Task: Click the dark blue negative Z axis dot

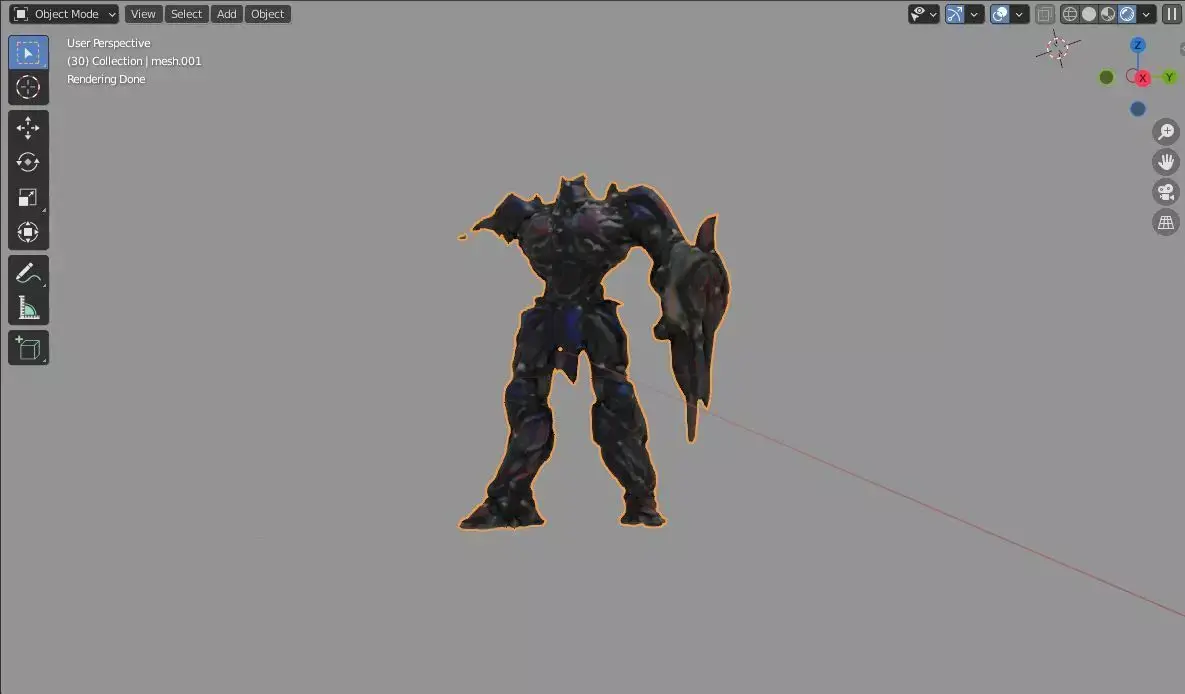Action: [1137, 109]
